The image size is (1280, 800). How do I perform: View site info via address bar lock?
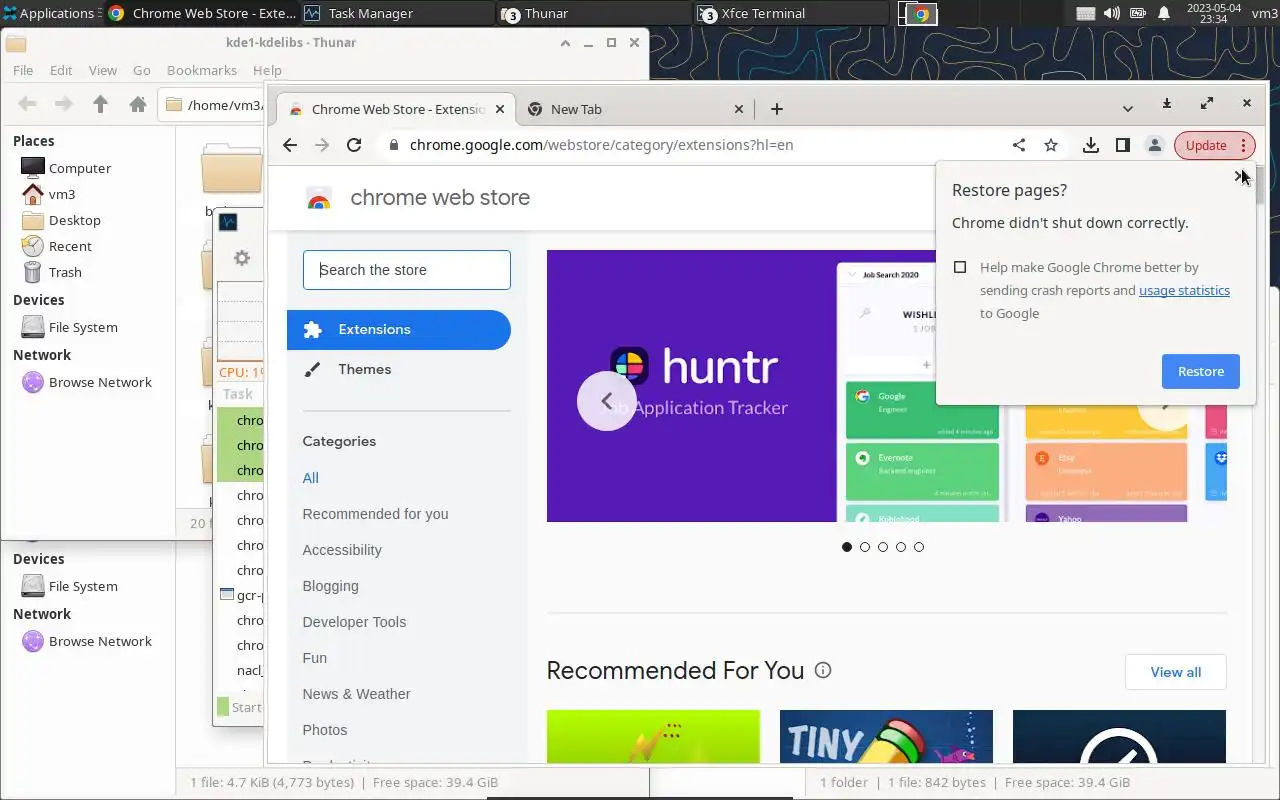pos(393,145)
